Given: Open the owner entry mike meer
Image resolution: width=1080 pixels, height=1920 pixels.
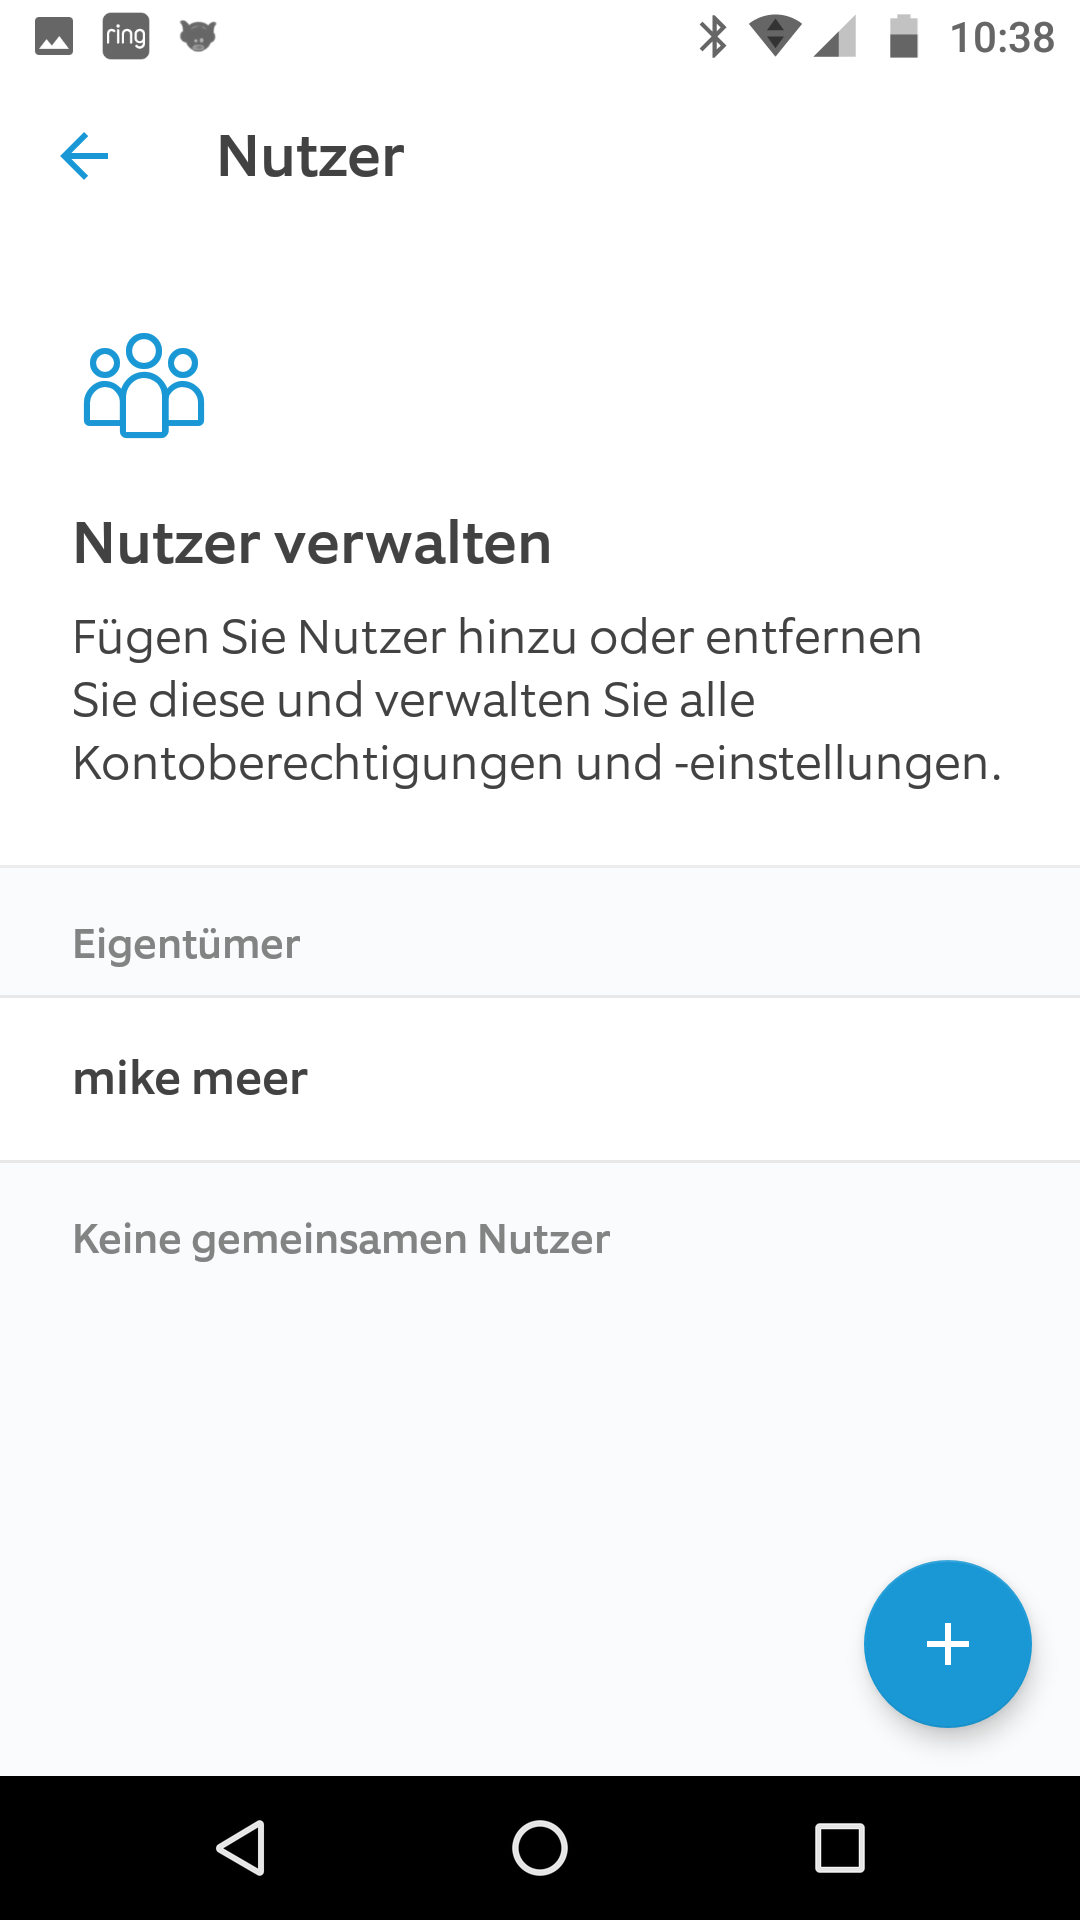Looking at the screenshot, I should (x=191, y=1079).
